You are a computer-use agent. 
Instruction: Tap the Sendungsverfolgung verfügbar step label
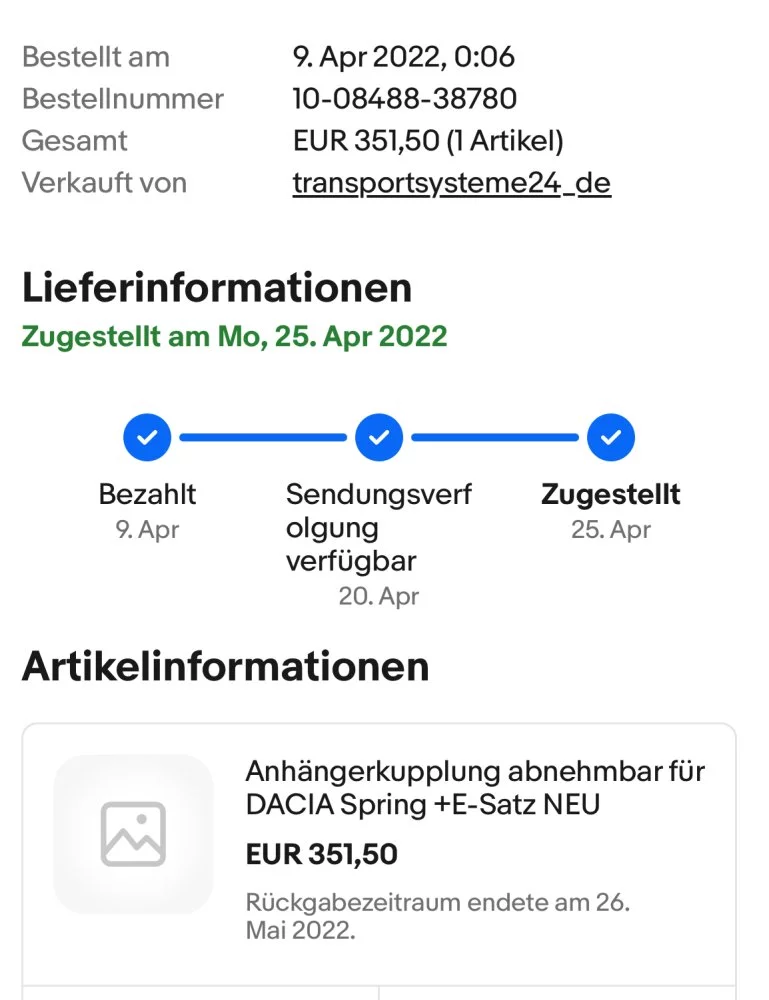pyautogui.click(x=378, y=527)
